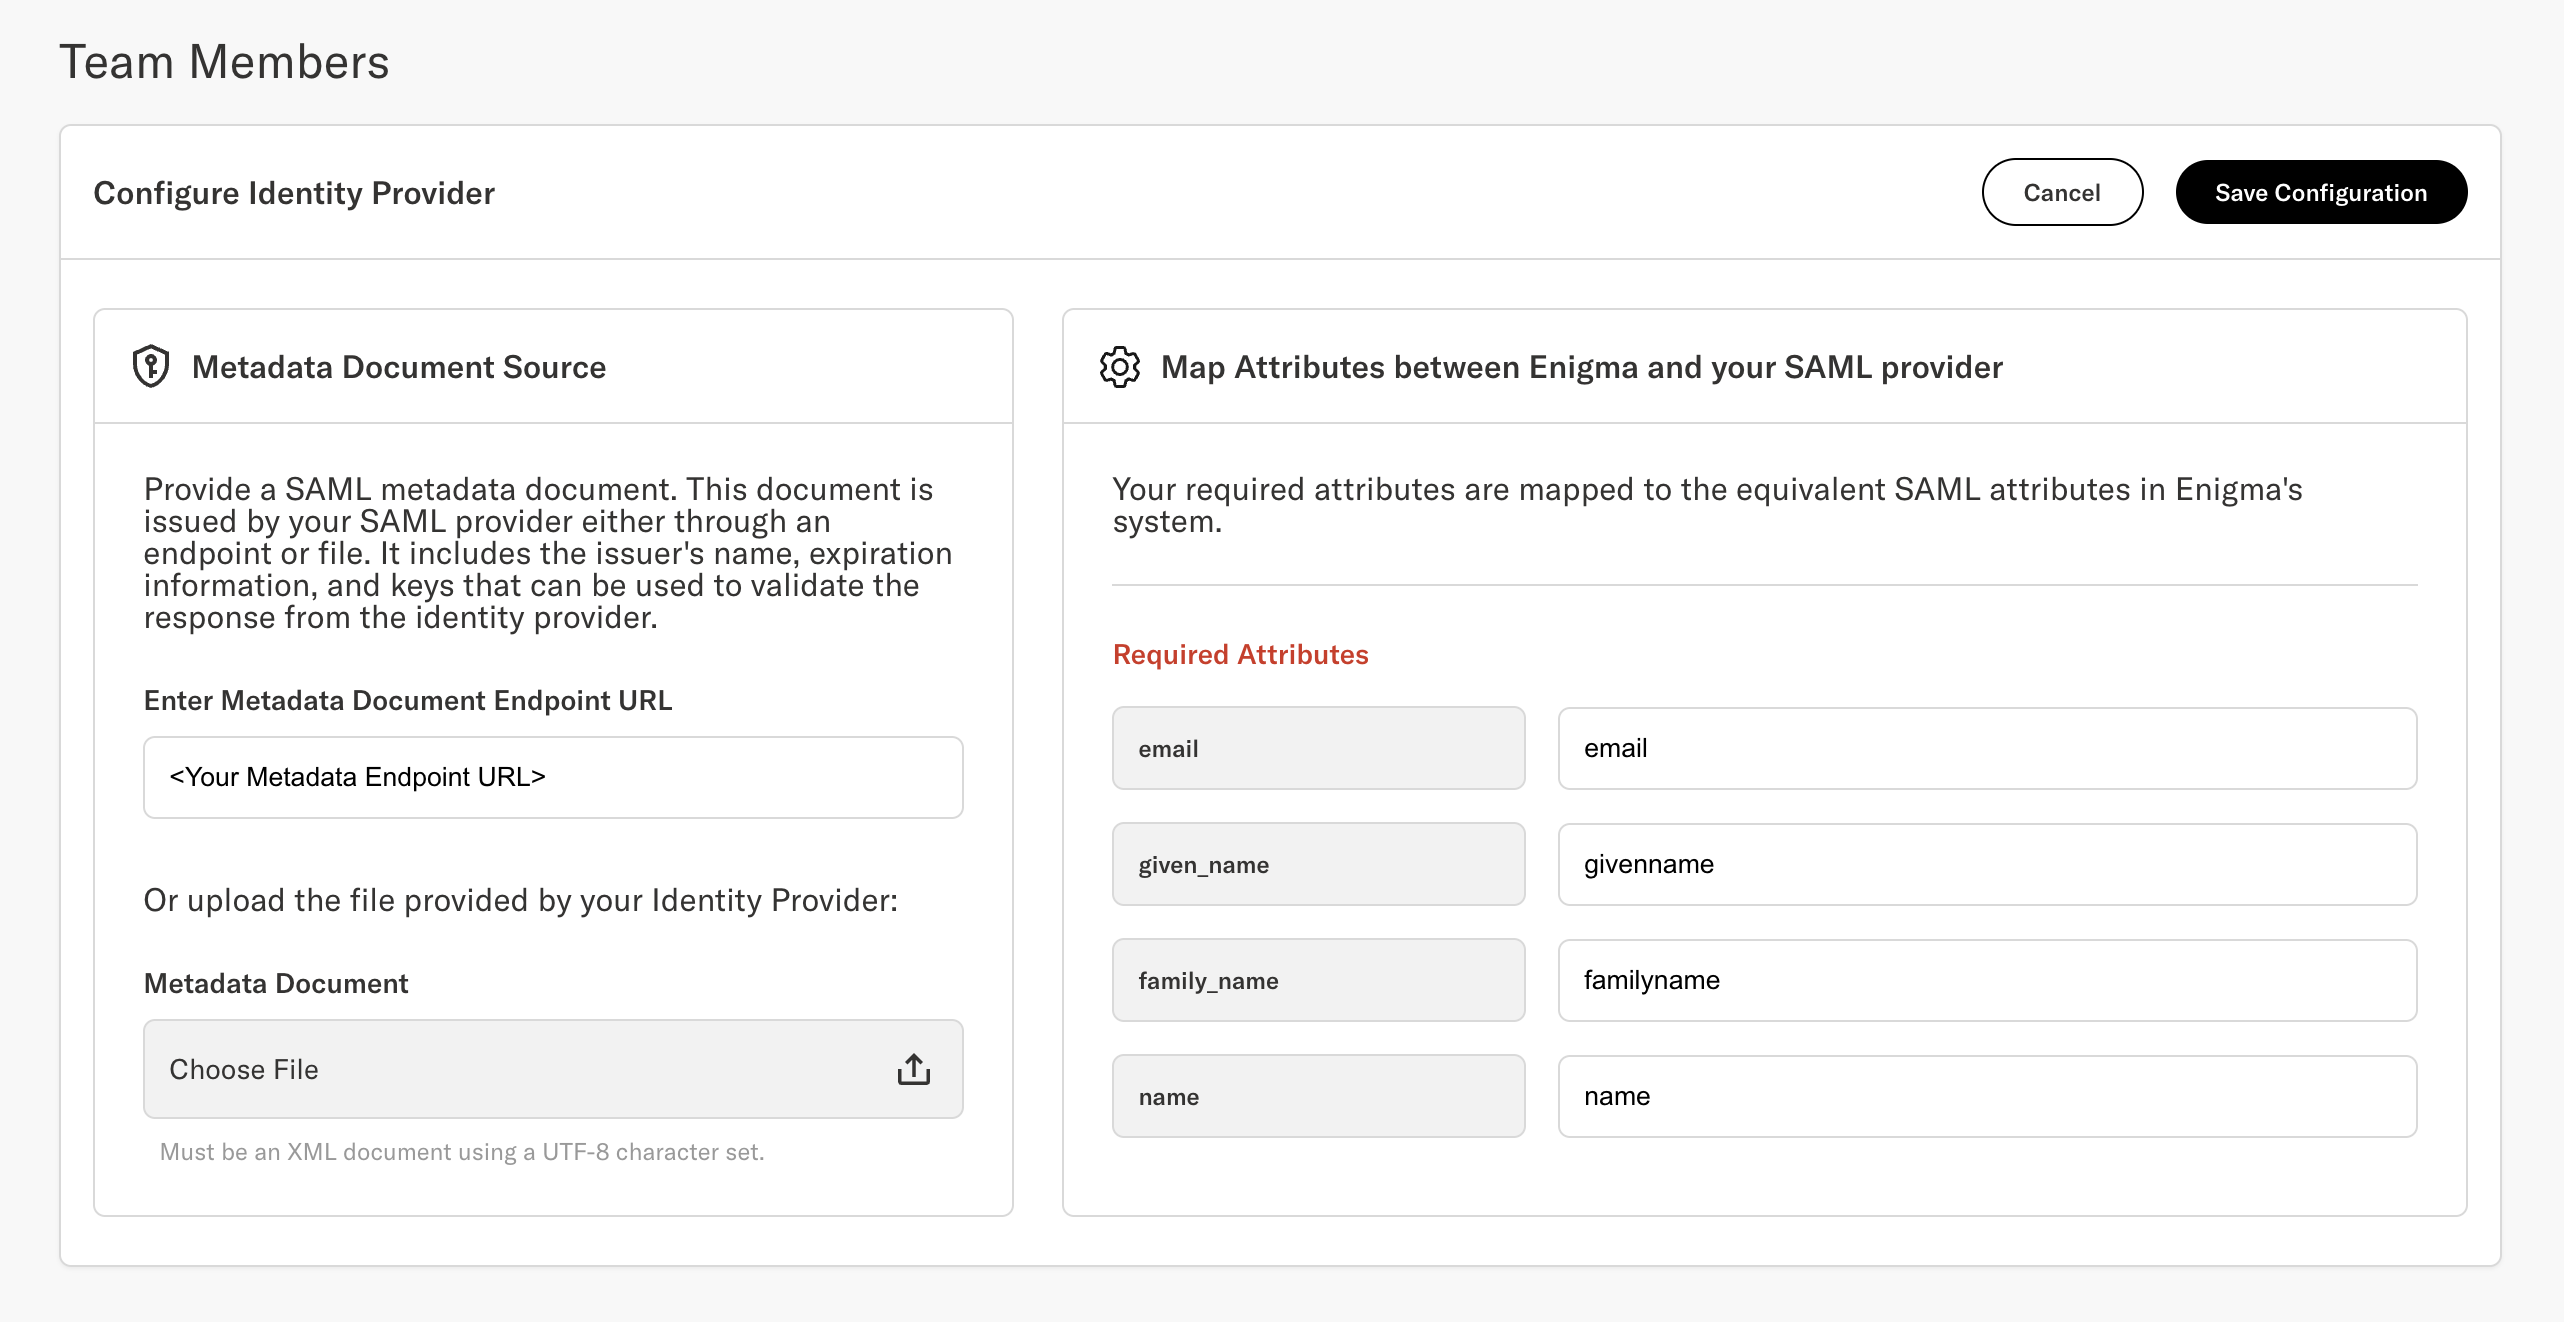
Task: Click the family_name required attribute box
Action: (1318, 980)
